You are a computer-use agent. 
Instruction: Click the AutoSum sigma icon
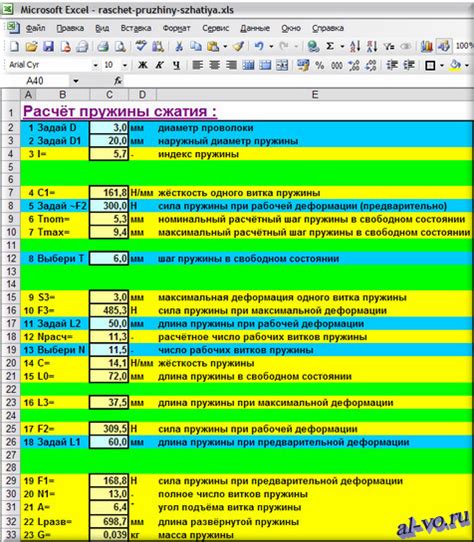[330, 46]
